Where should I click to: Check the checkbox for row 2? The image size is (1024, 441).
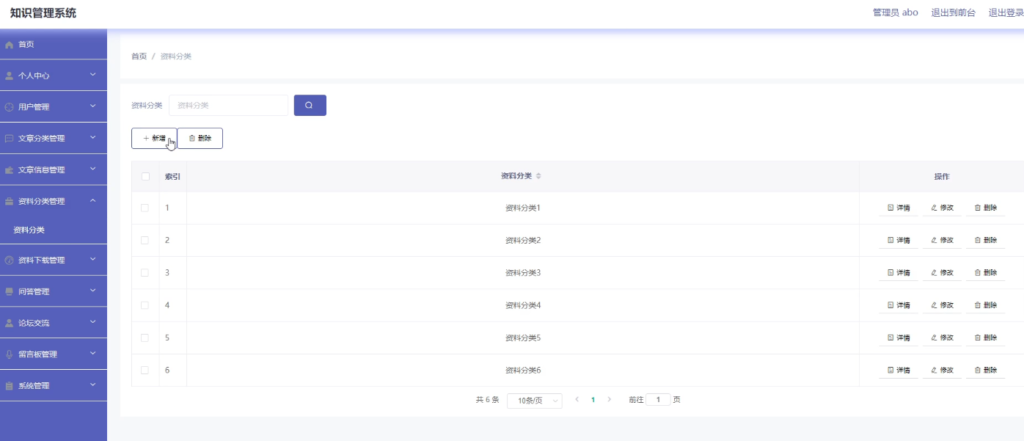145,240
